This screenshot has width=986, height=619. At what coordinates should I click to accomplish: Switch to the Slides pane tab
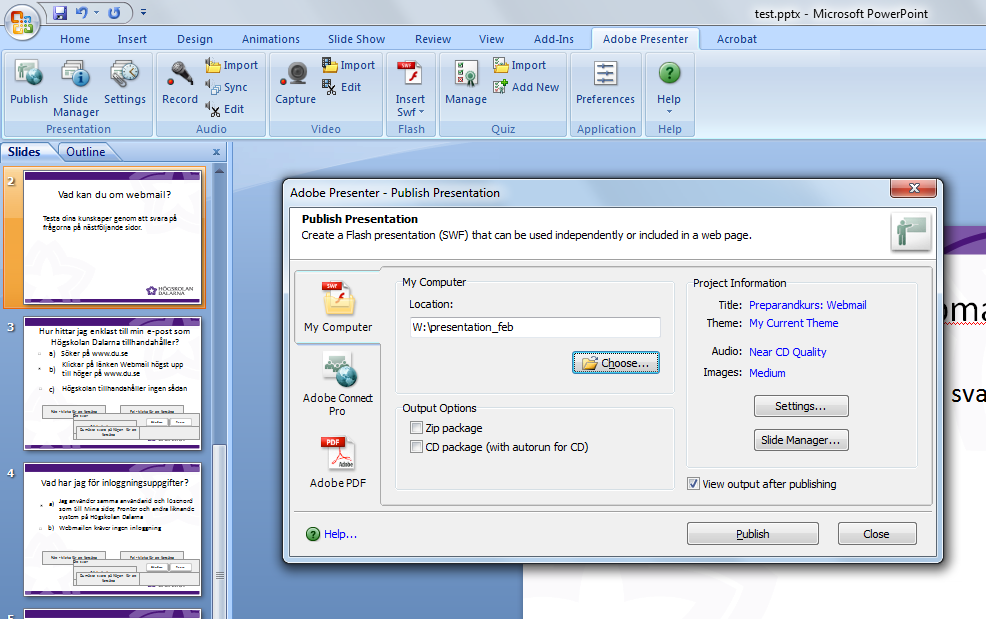click(x=24, y=152)
